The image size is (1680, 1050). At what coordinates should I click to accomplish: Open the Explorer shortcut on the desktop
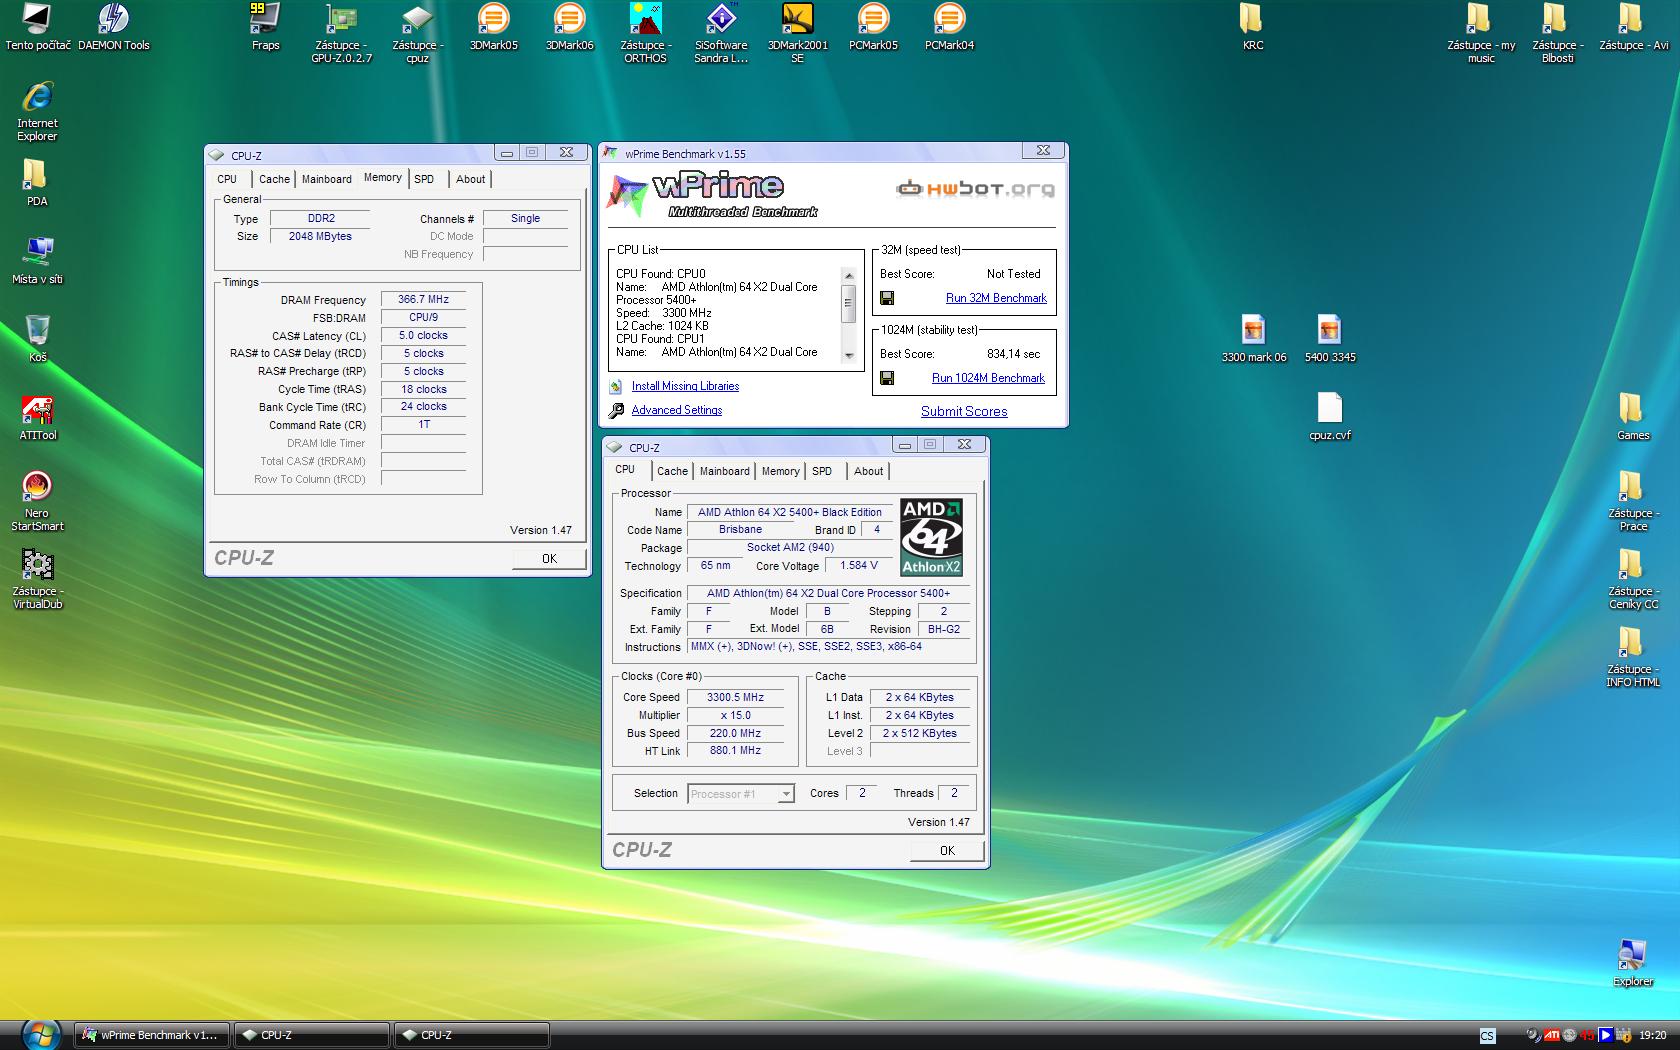click(x=1632, y=963)
